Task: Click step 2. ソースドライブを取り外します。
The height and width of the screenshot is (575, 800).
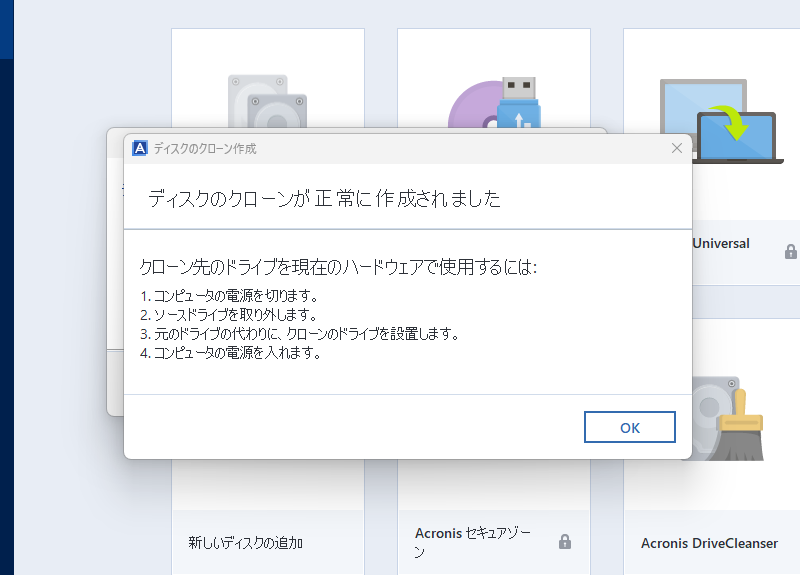Action: pyautogui.click(x=229, y=314)
